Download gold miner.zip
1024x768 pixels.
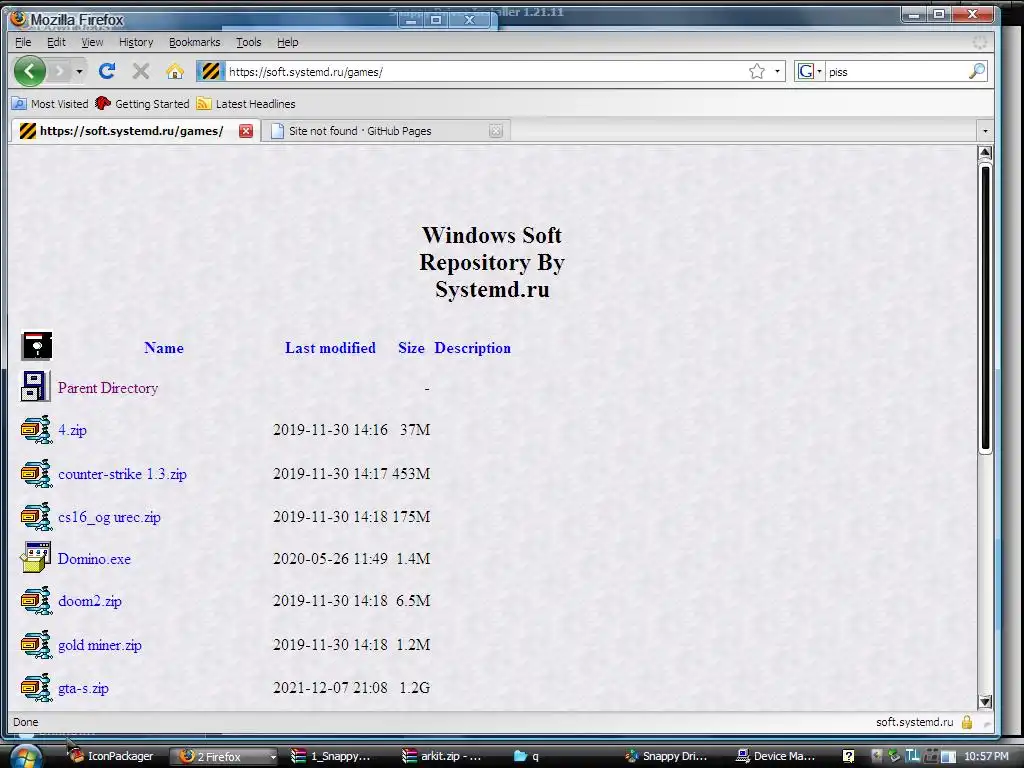coord(100,645)
